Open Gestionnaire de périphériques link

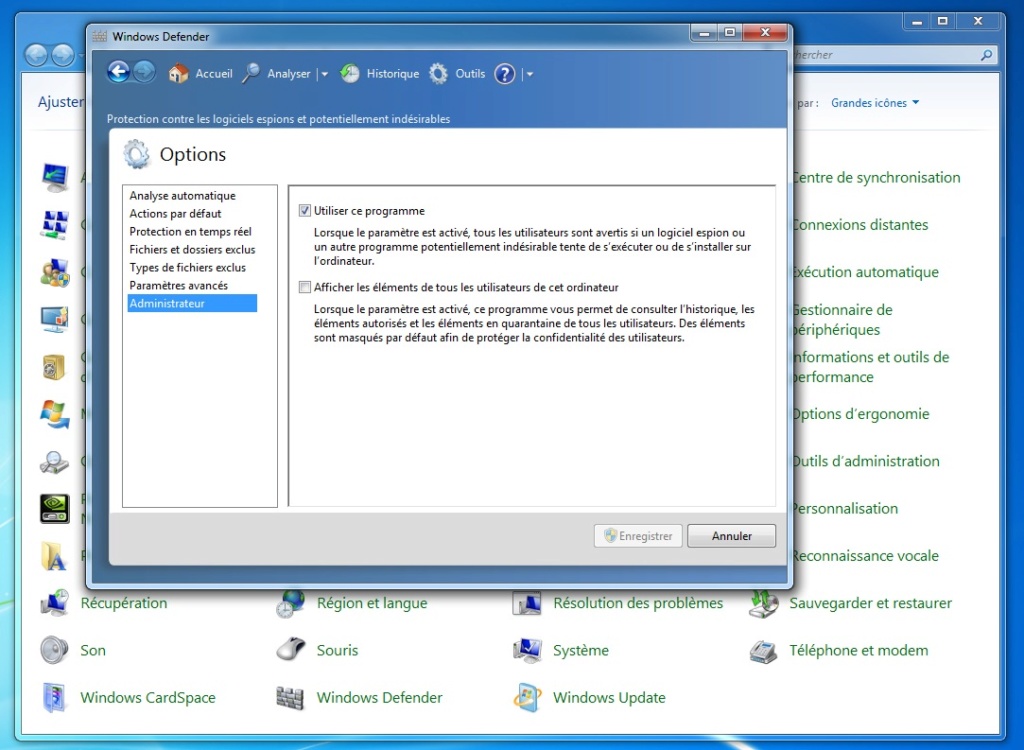[842, 319]
